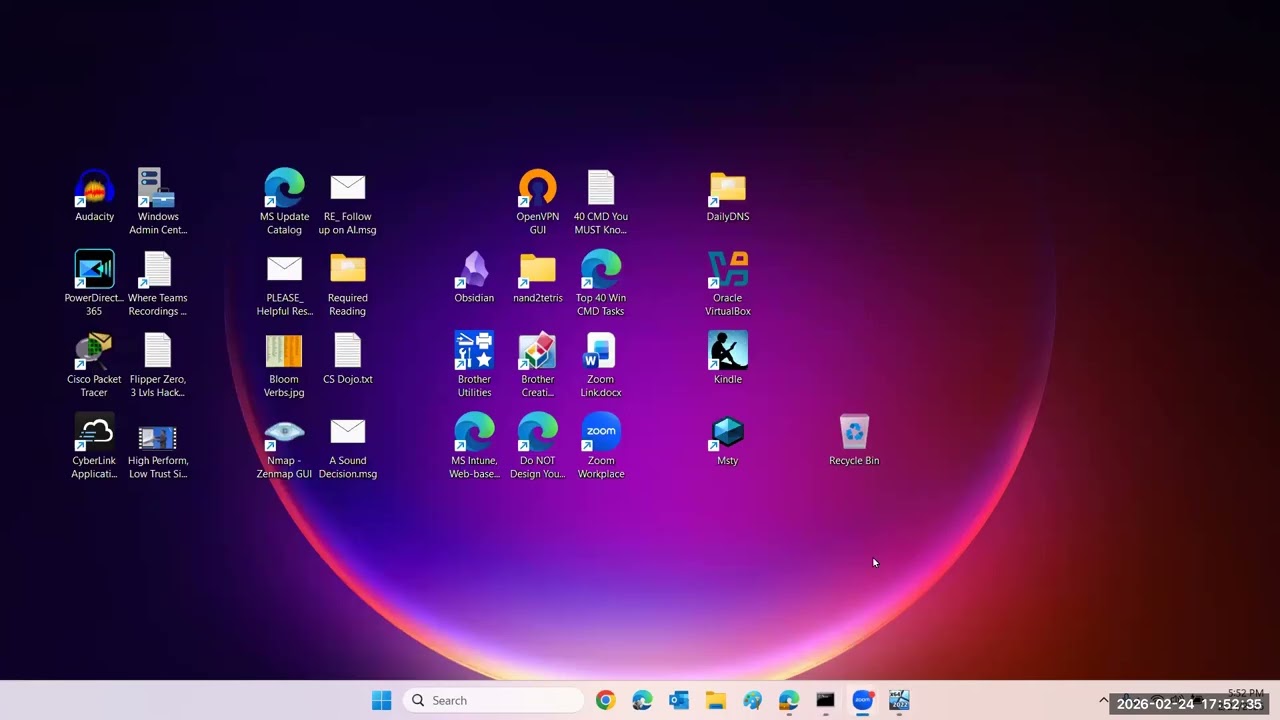Screen dimensions: 1280x720
Task: Open the Windows Start menu
Action: [382, 700]
